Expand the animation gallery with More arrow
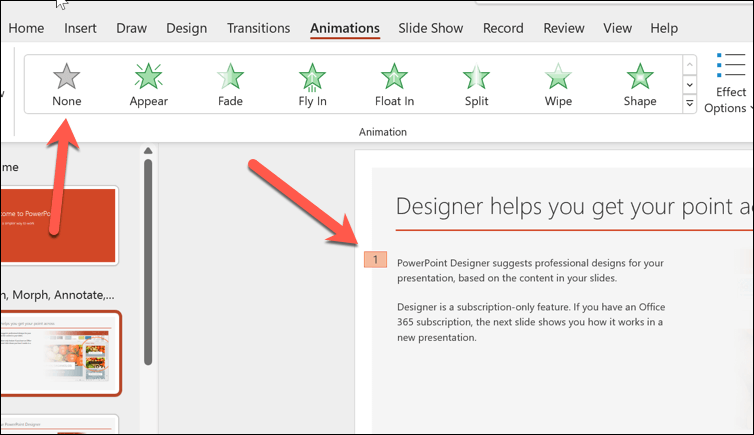The image size is (754, 435). [x=689, y=104]
